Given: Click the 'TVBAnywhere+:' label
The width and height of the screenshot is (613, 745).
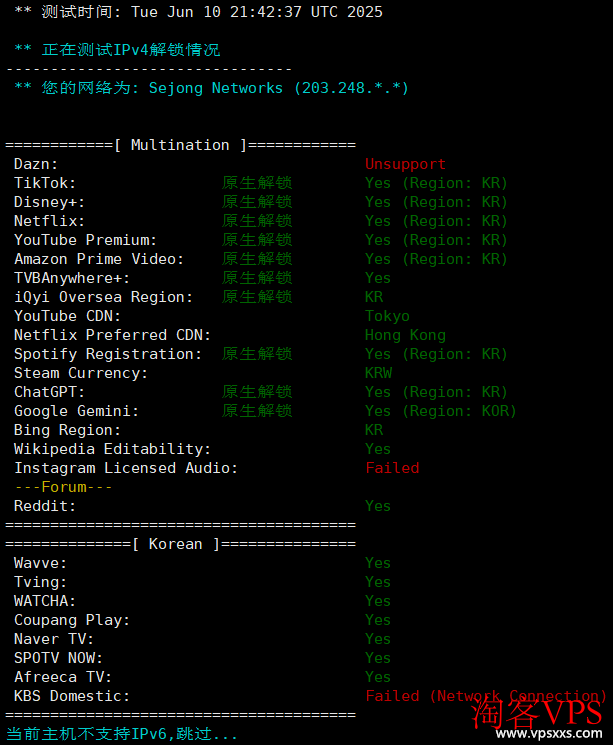Looking at the screenshot, I should (x=72, y=278).
